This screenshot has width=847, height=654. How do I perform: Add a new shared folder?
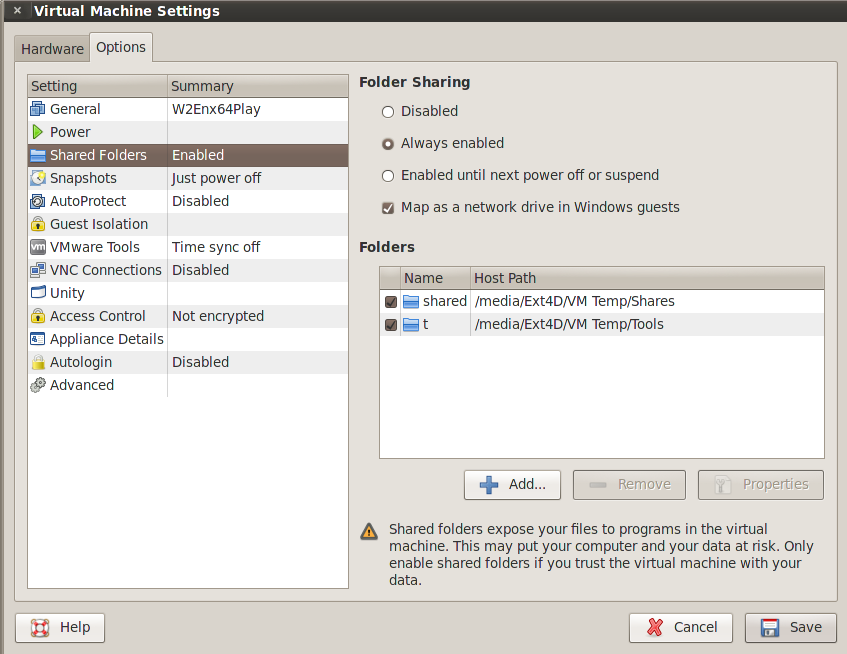(x=512, y=484)
